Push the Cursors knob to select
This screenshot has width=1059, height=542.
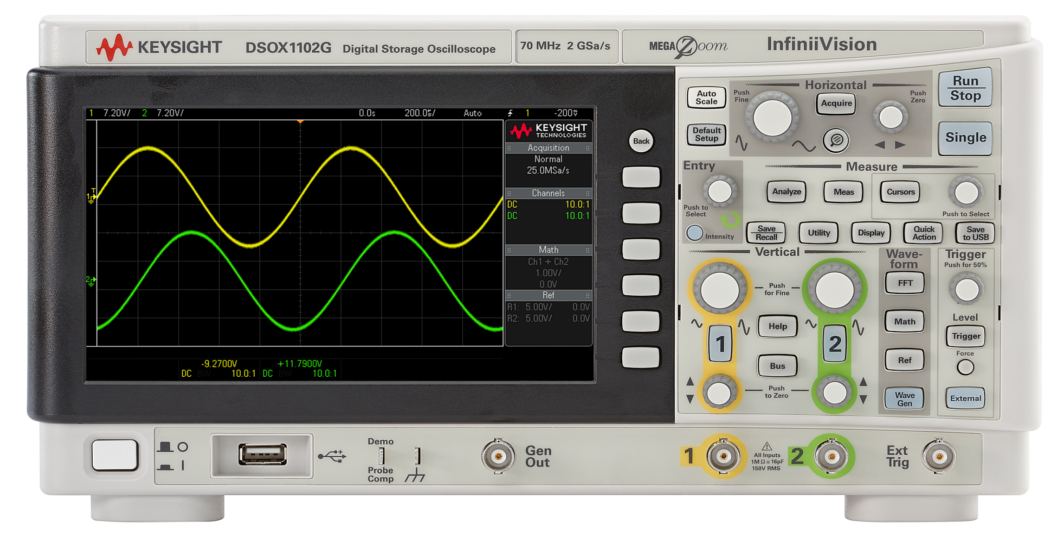[965, 192]
